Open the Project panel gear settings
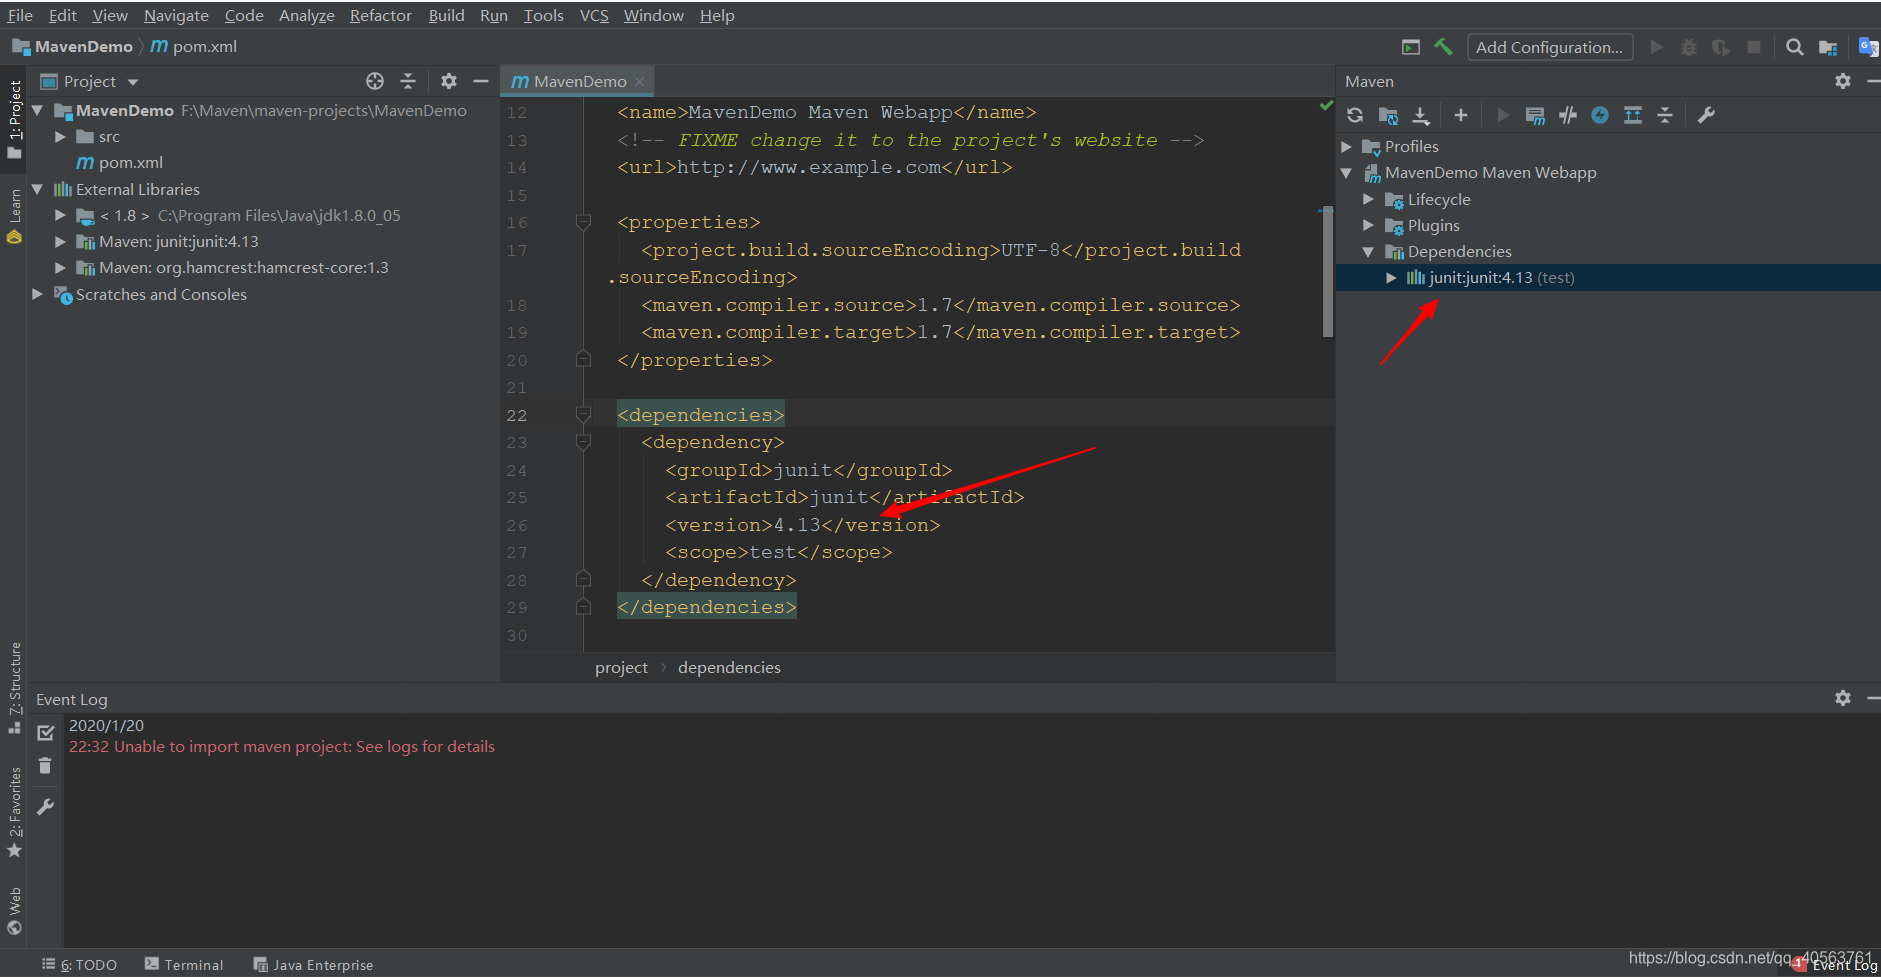The image size is (1881, 977). [x=449, y=81]
